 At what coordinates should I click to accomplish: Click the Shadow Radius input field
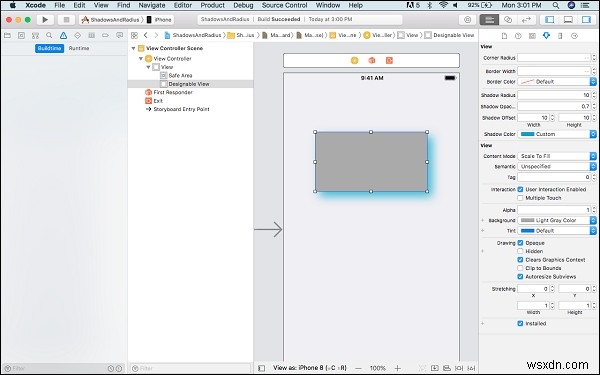[x=554, y=95]
